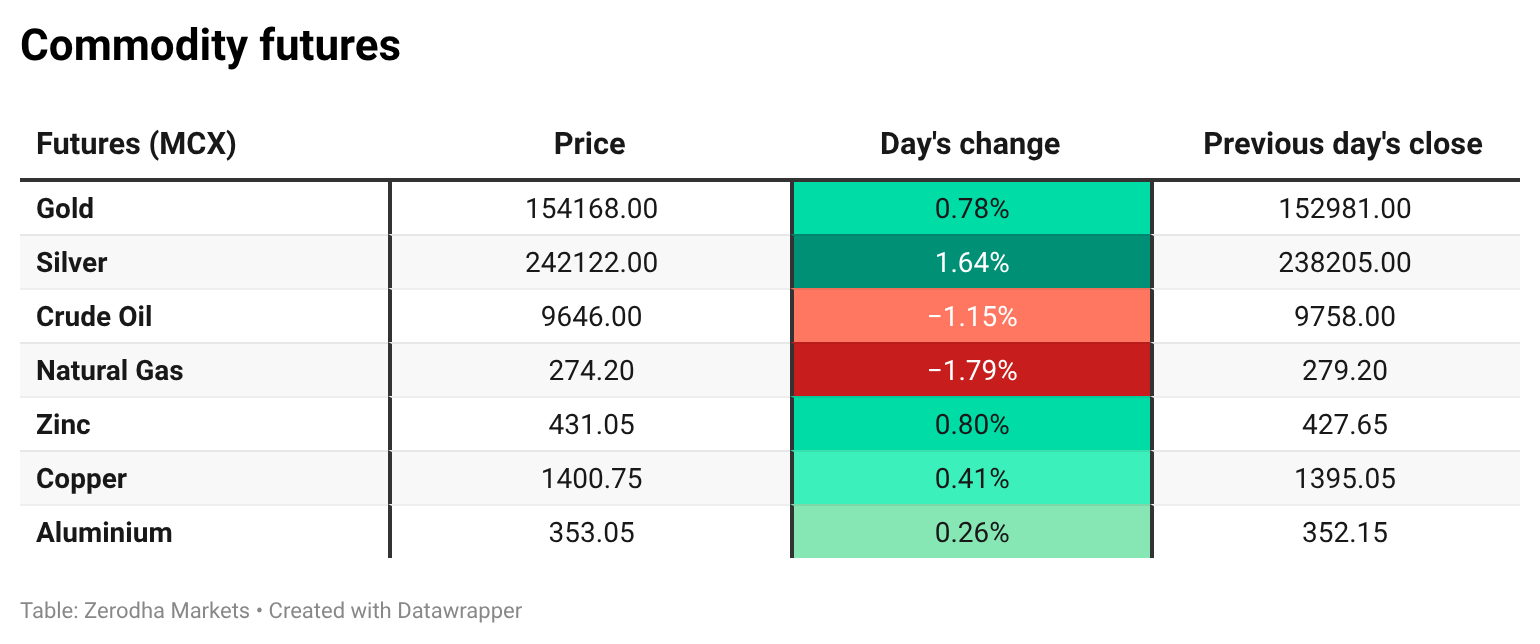Click Natural Gas dark red −1.79% cell

(x=972, y=371)
